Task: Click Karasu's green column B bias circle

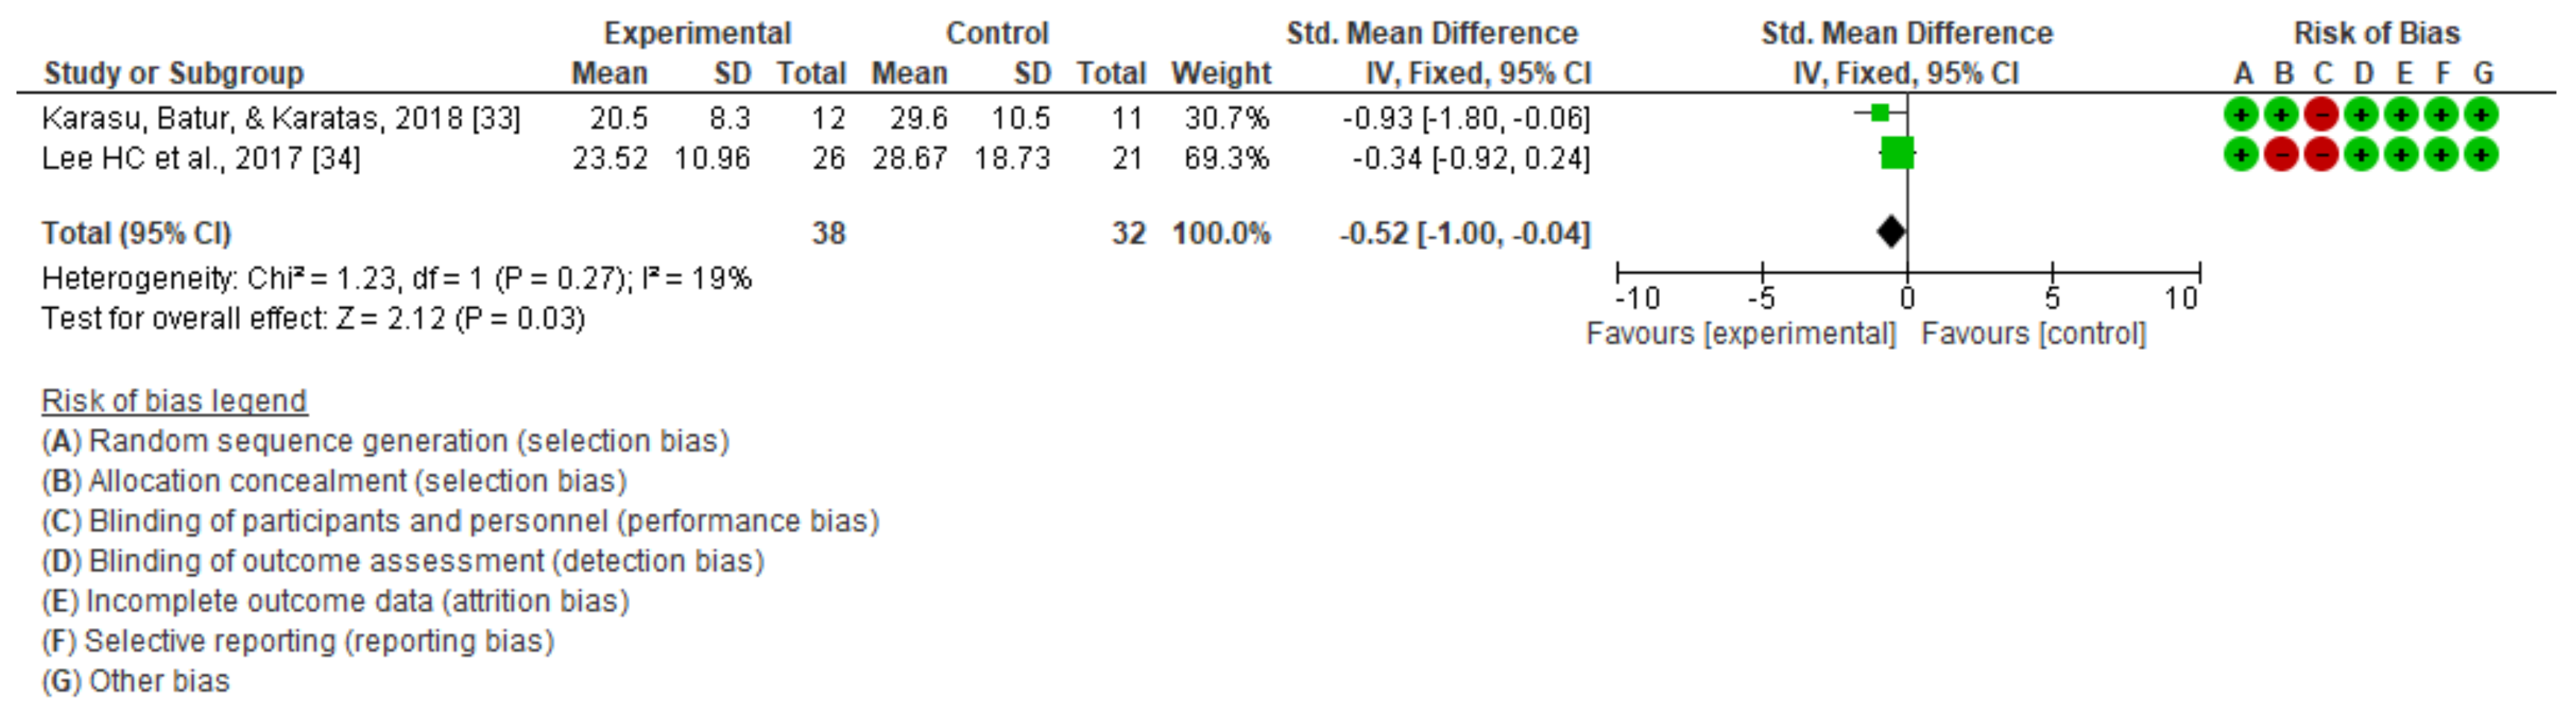Action: 2281,115
